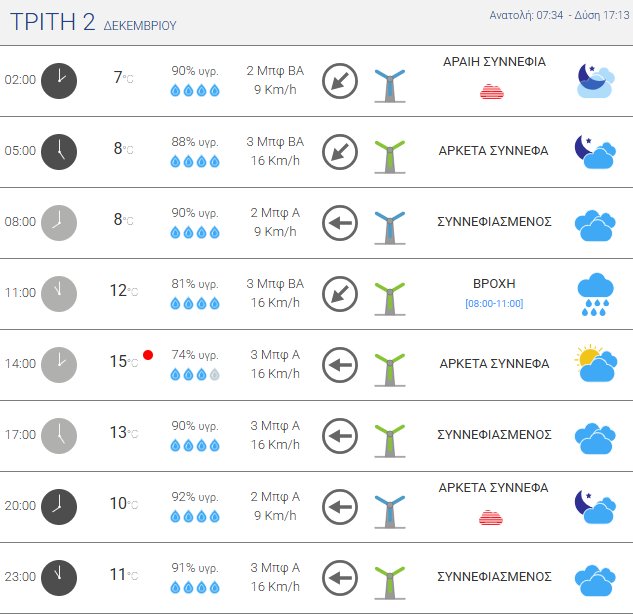The image size is (633, 614).
Task: Click the humidity droplets at 17:00
Action: 194,445
